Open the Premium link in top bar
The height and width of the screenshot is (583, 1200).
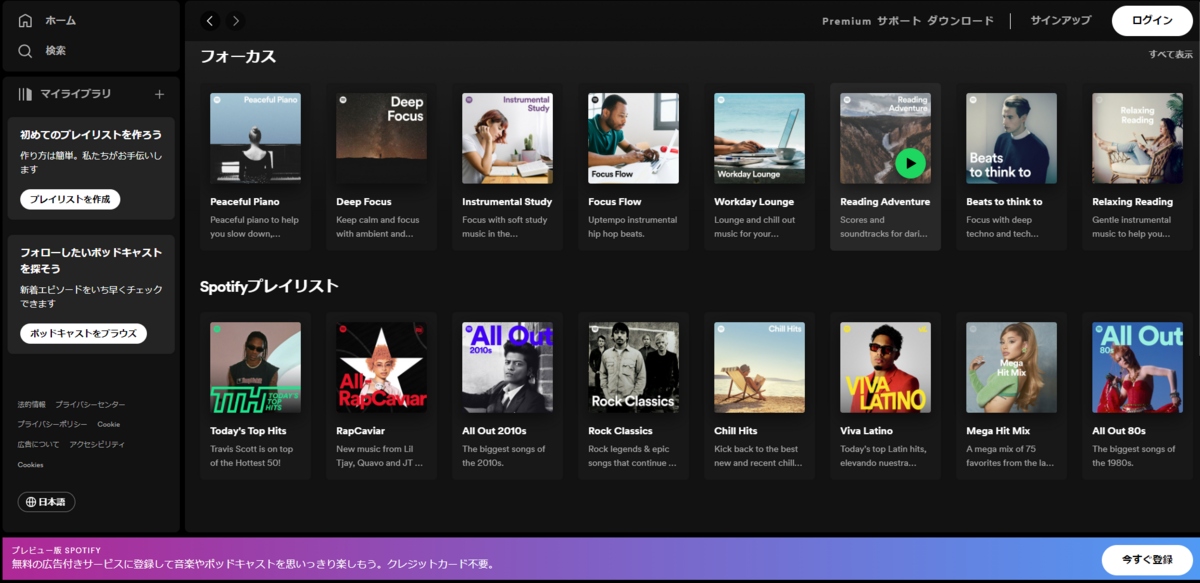pos(846,21)
